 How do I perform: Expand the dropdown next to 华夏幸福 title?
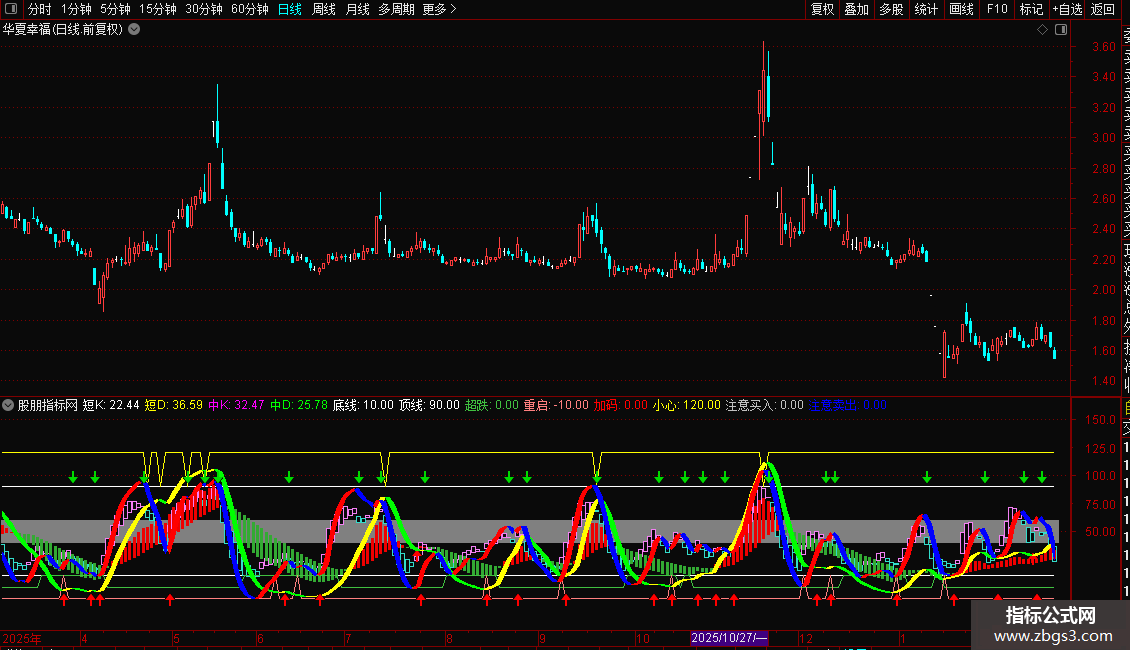pyautogui.click(x=134, y=29)
